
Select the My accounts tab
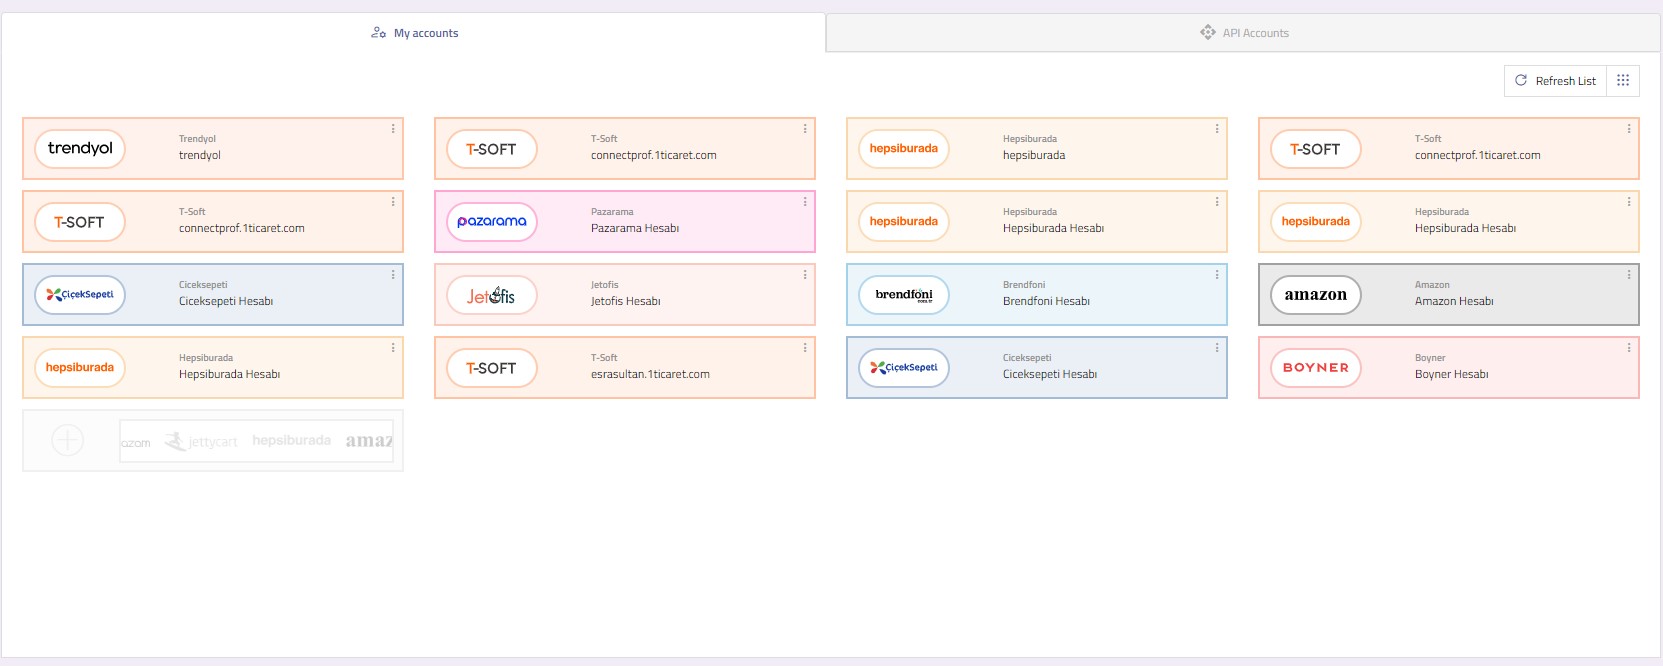point(414,33)
